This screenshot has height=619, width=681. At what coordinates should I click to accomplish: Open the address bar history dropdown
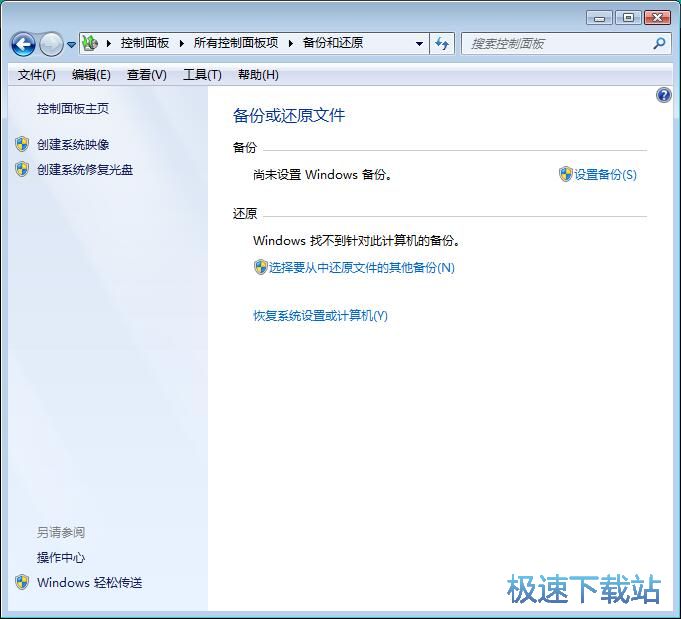coord(419,43)
